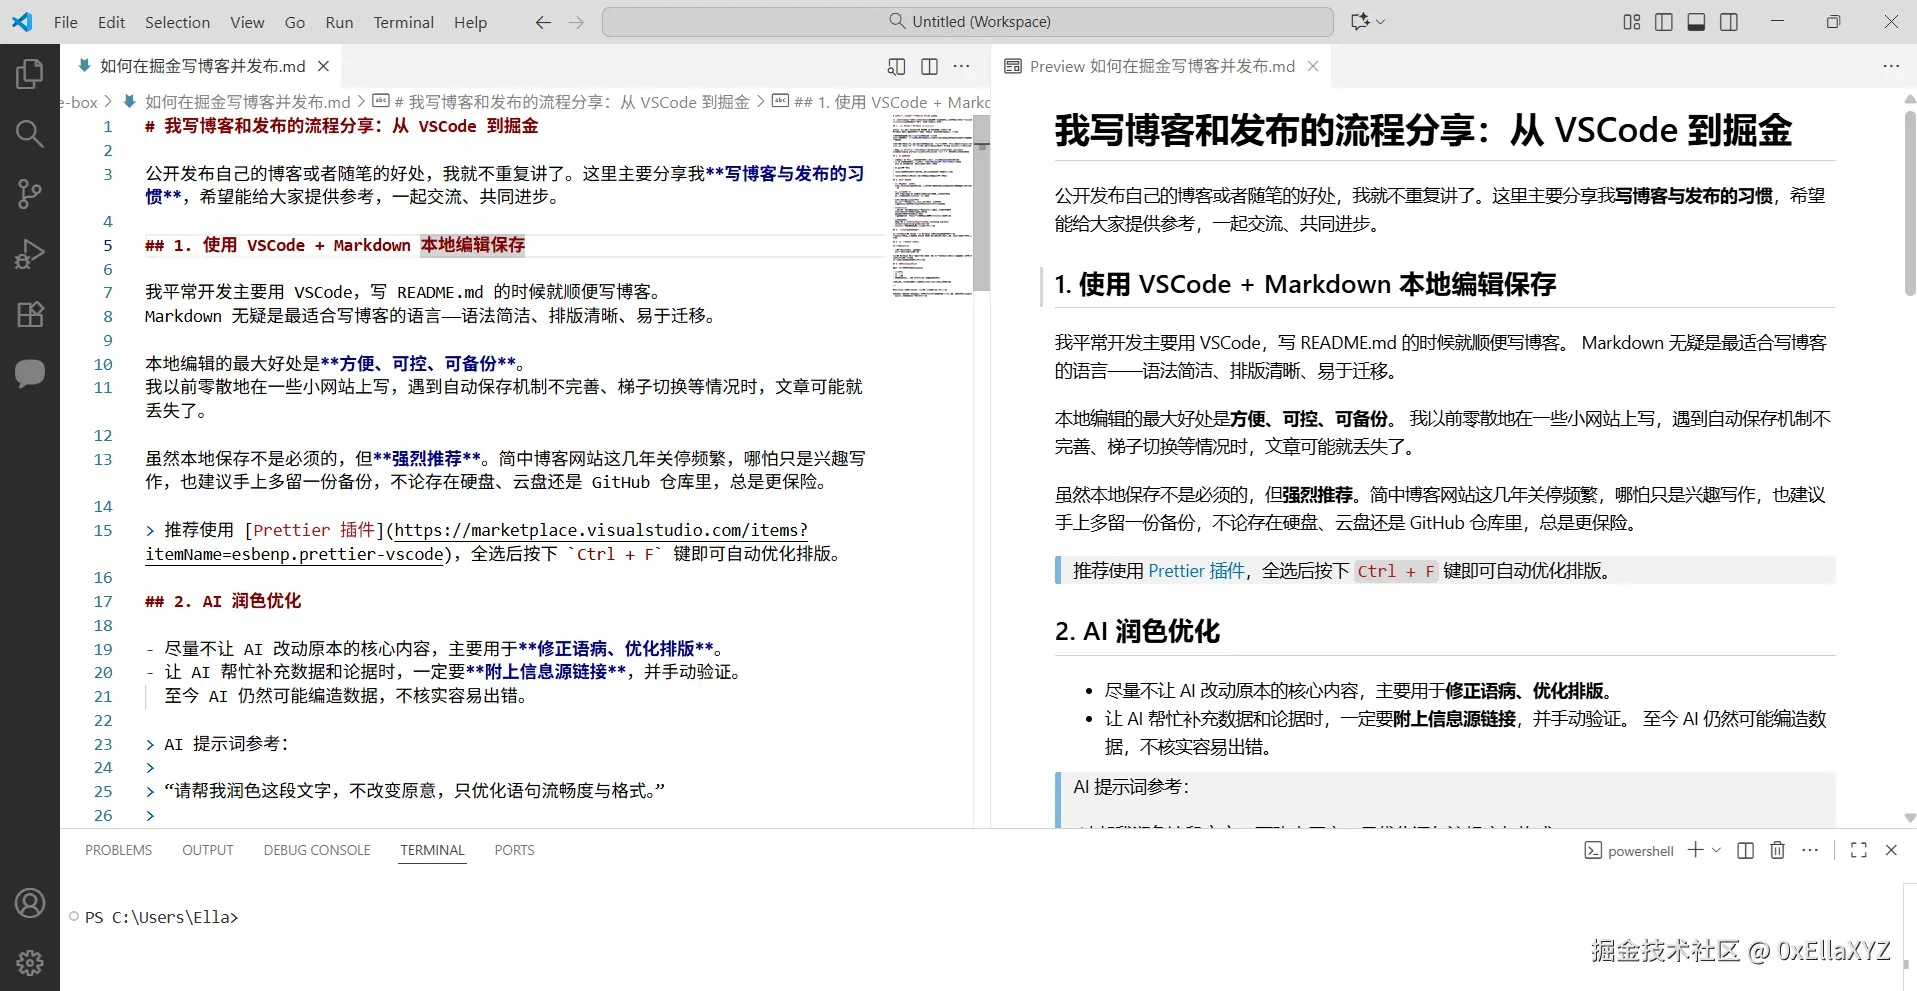Open the Search view in activity bar
The height and width of the screenshot is (991, 1917).
click(30, 134)
